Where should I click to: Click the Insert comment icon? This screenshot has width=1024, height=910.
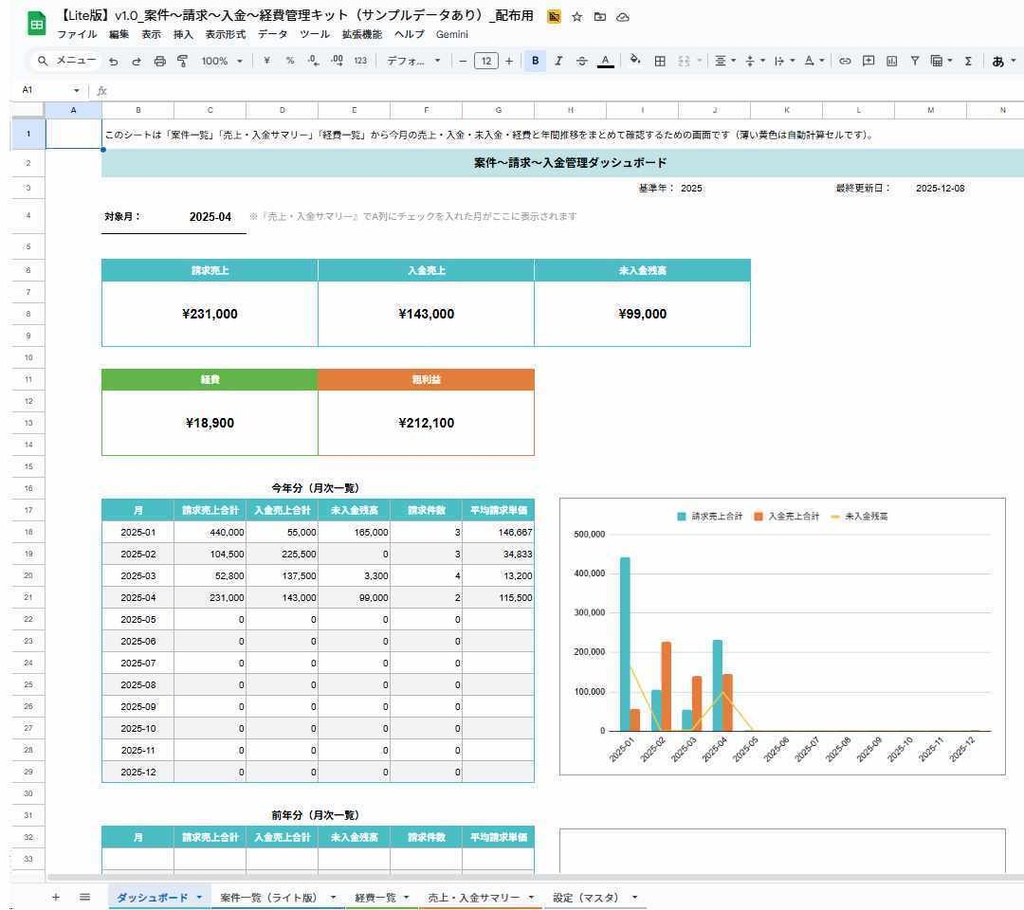tap(868, 62)
